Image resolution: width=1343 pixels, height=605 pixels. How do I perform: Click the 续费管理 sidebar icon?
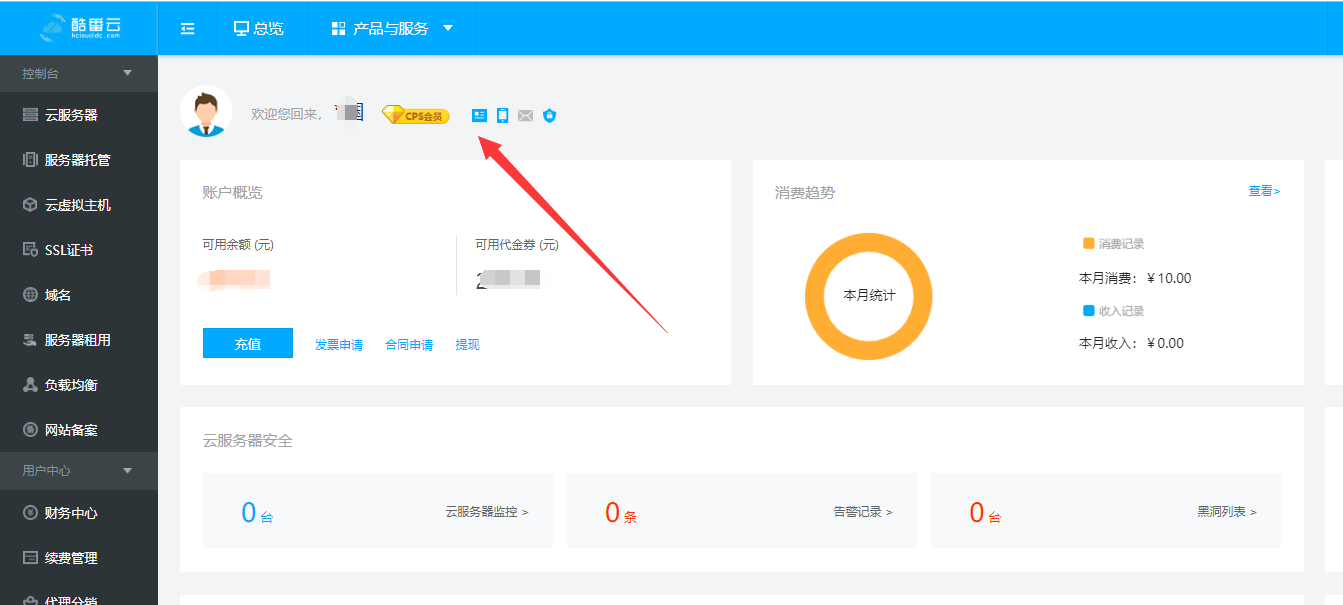pos(30,558)
